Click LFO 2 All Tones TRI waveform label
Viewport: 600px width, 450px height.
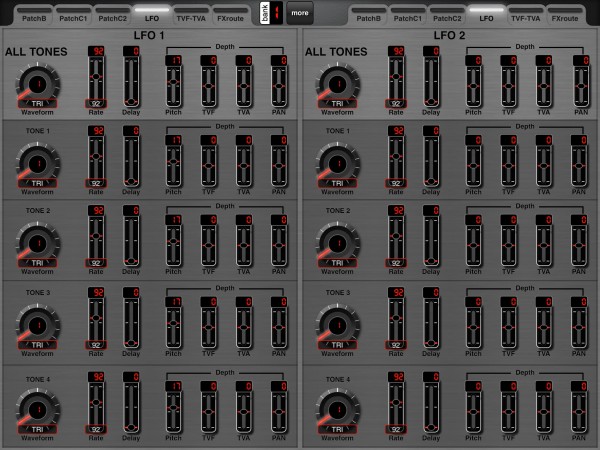pos(338,104)
